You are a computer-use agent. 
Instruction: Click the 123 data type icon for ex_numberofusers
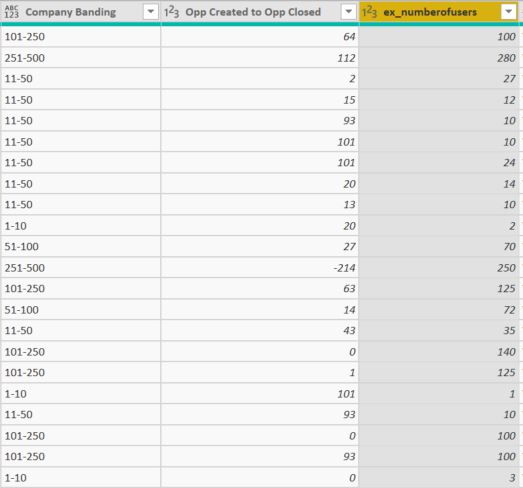point(370,12)
